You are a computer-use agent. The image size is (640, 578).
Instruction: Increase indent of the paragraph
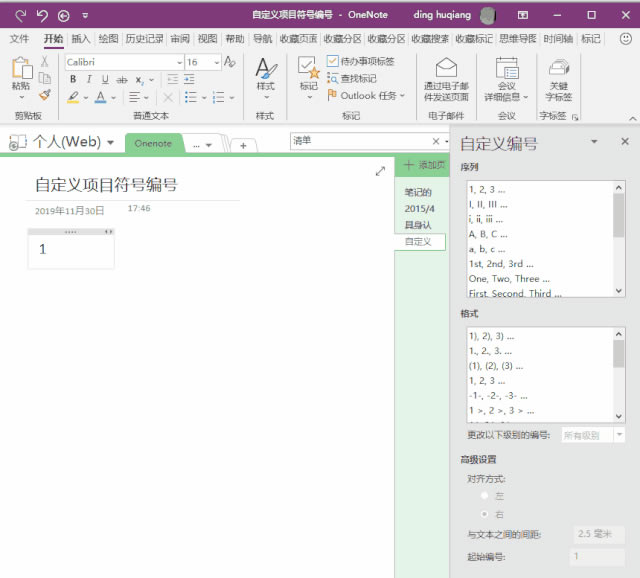click(x=189, y=79)
